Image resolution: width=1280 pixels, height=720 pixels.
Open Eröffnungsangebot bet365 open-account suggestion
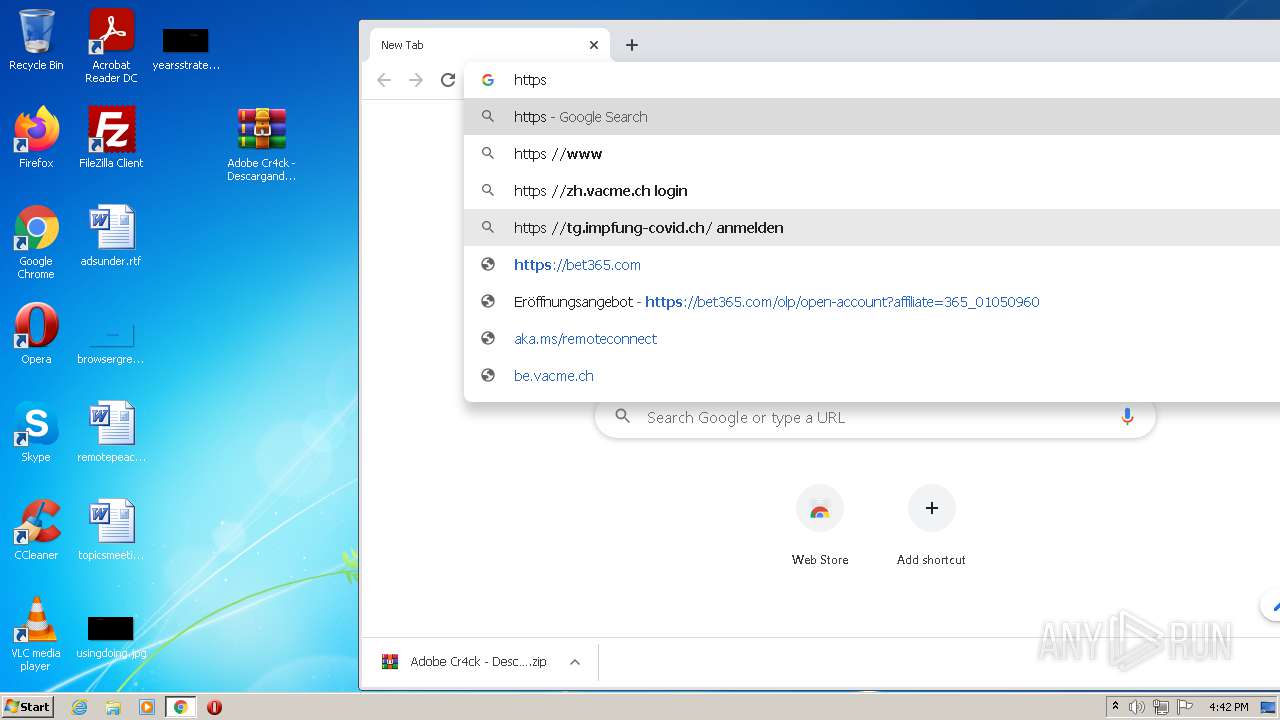click(872, 302)
